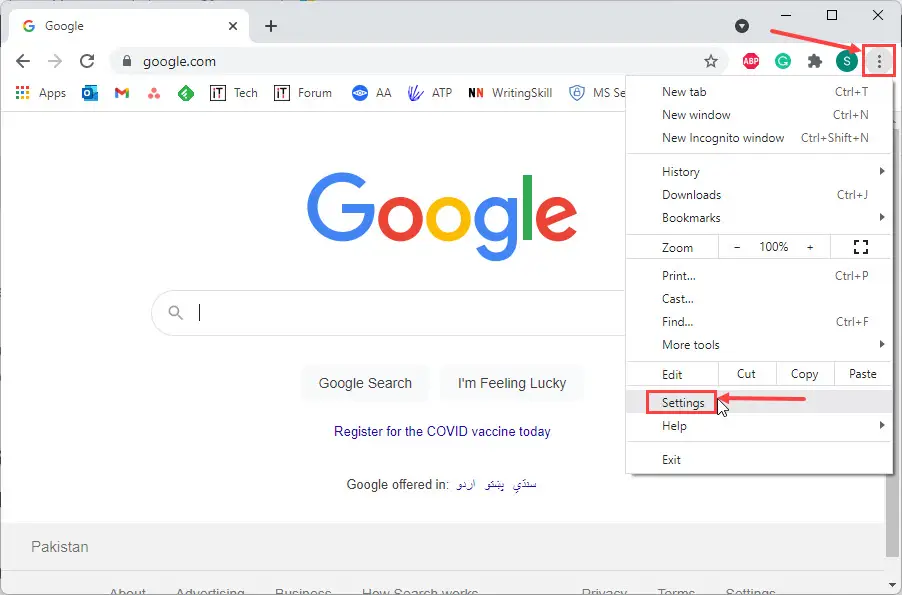Open the Outlook bookmark icon
The image size is (902, 595).
pos(90,93)
